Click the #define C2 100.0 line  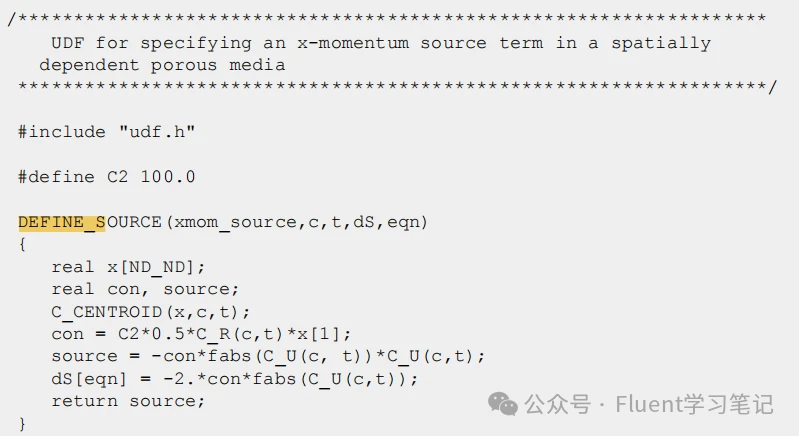coord(106,177)
